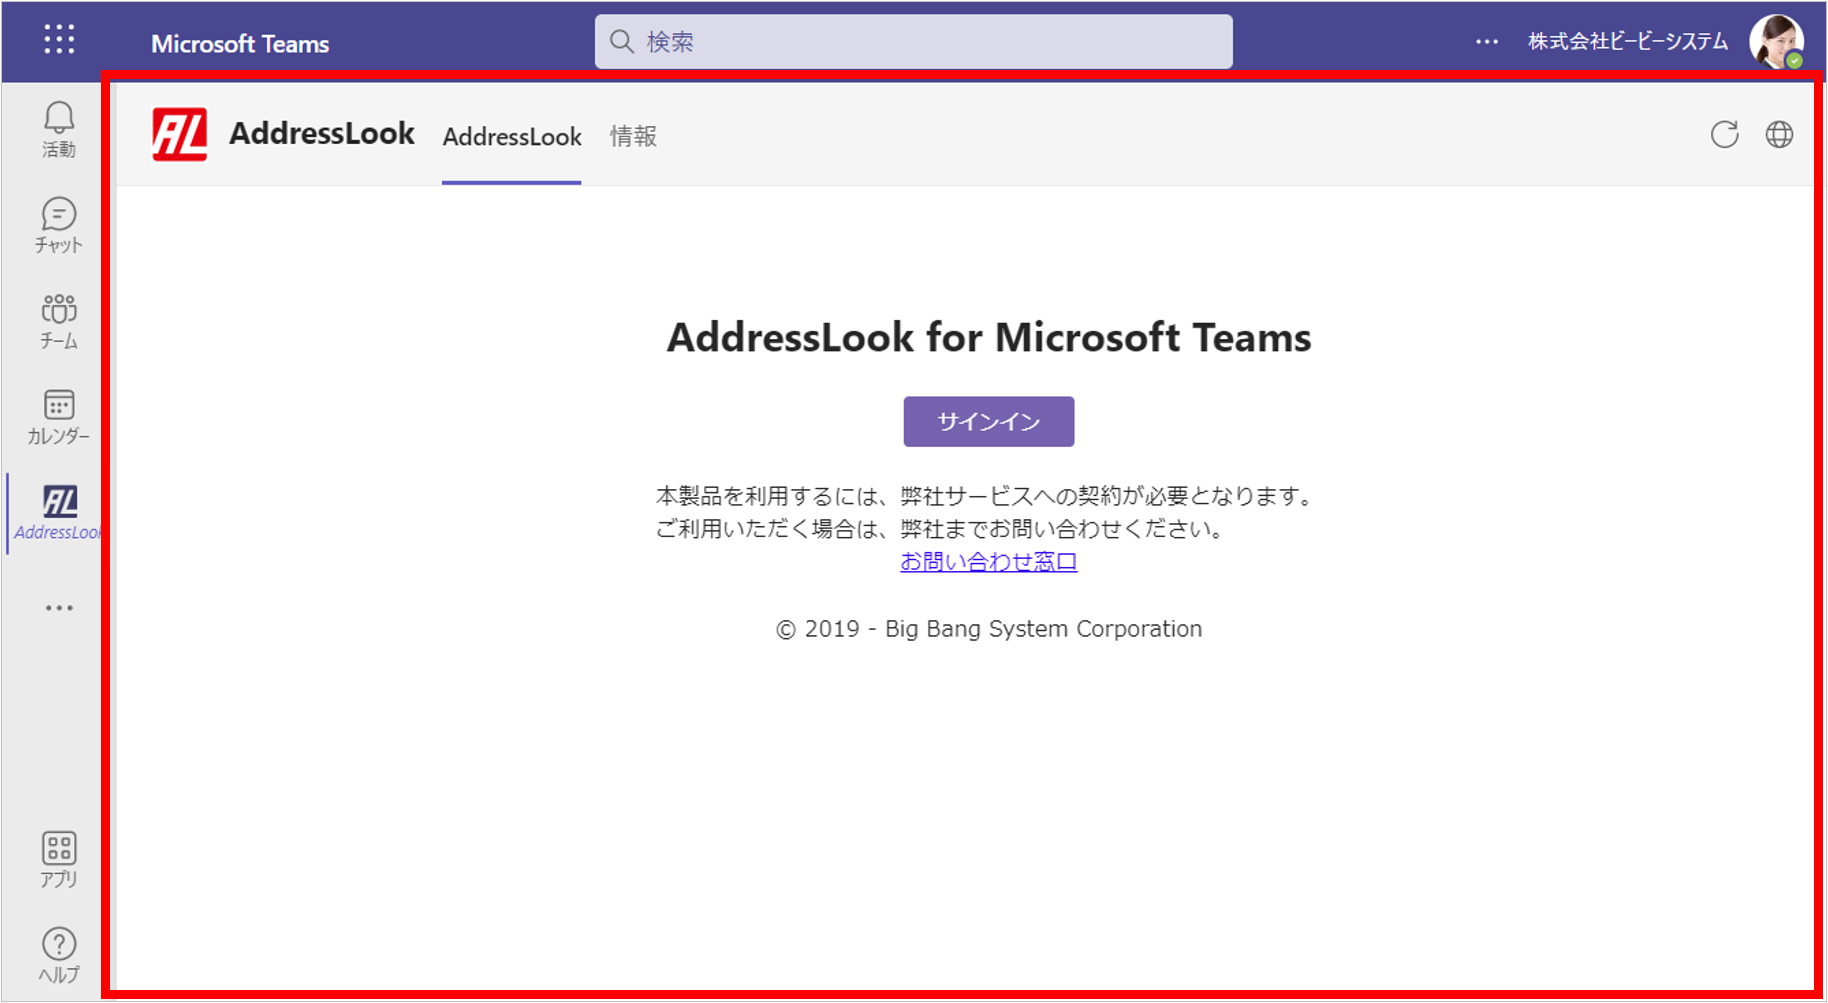Go to チーム in the sidebar
The image size is (1828, 1003).
pyautogui.click(x=59, y=321)
